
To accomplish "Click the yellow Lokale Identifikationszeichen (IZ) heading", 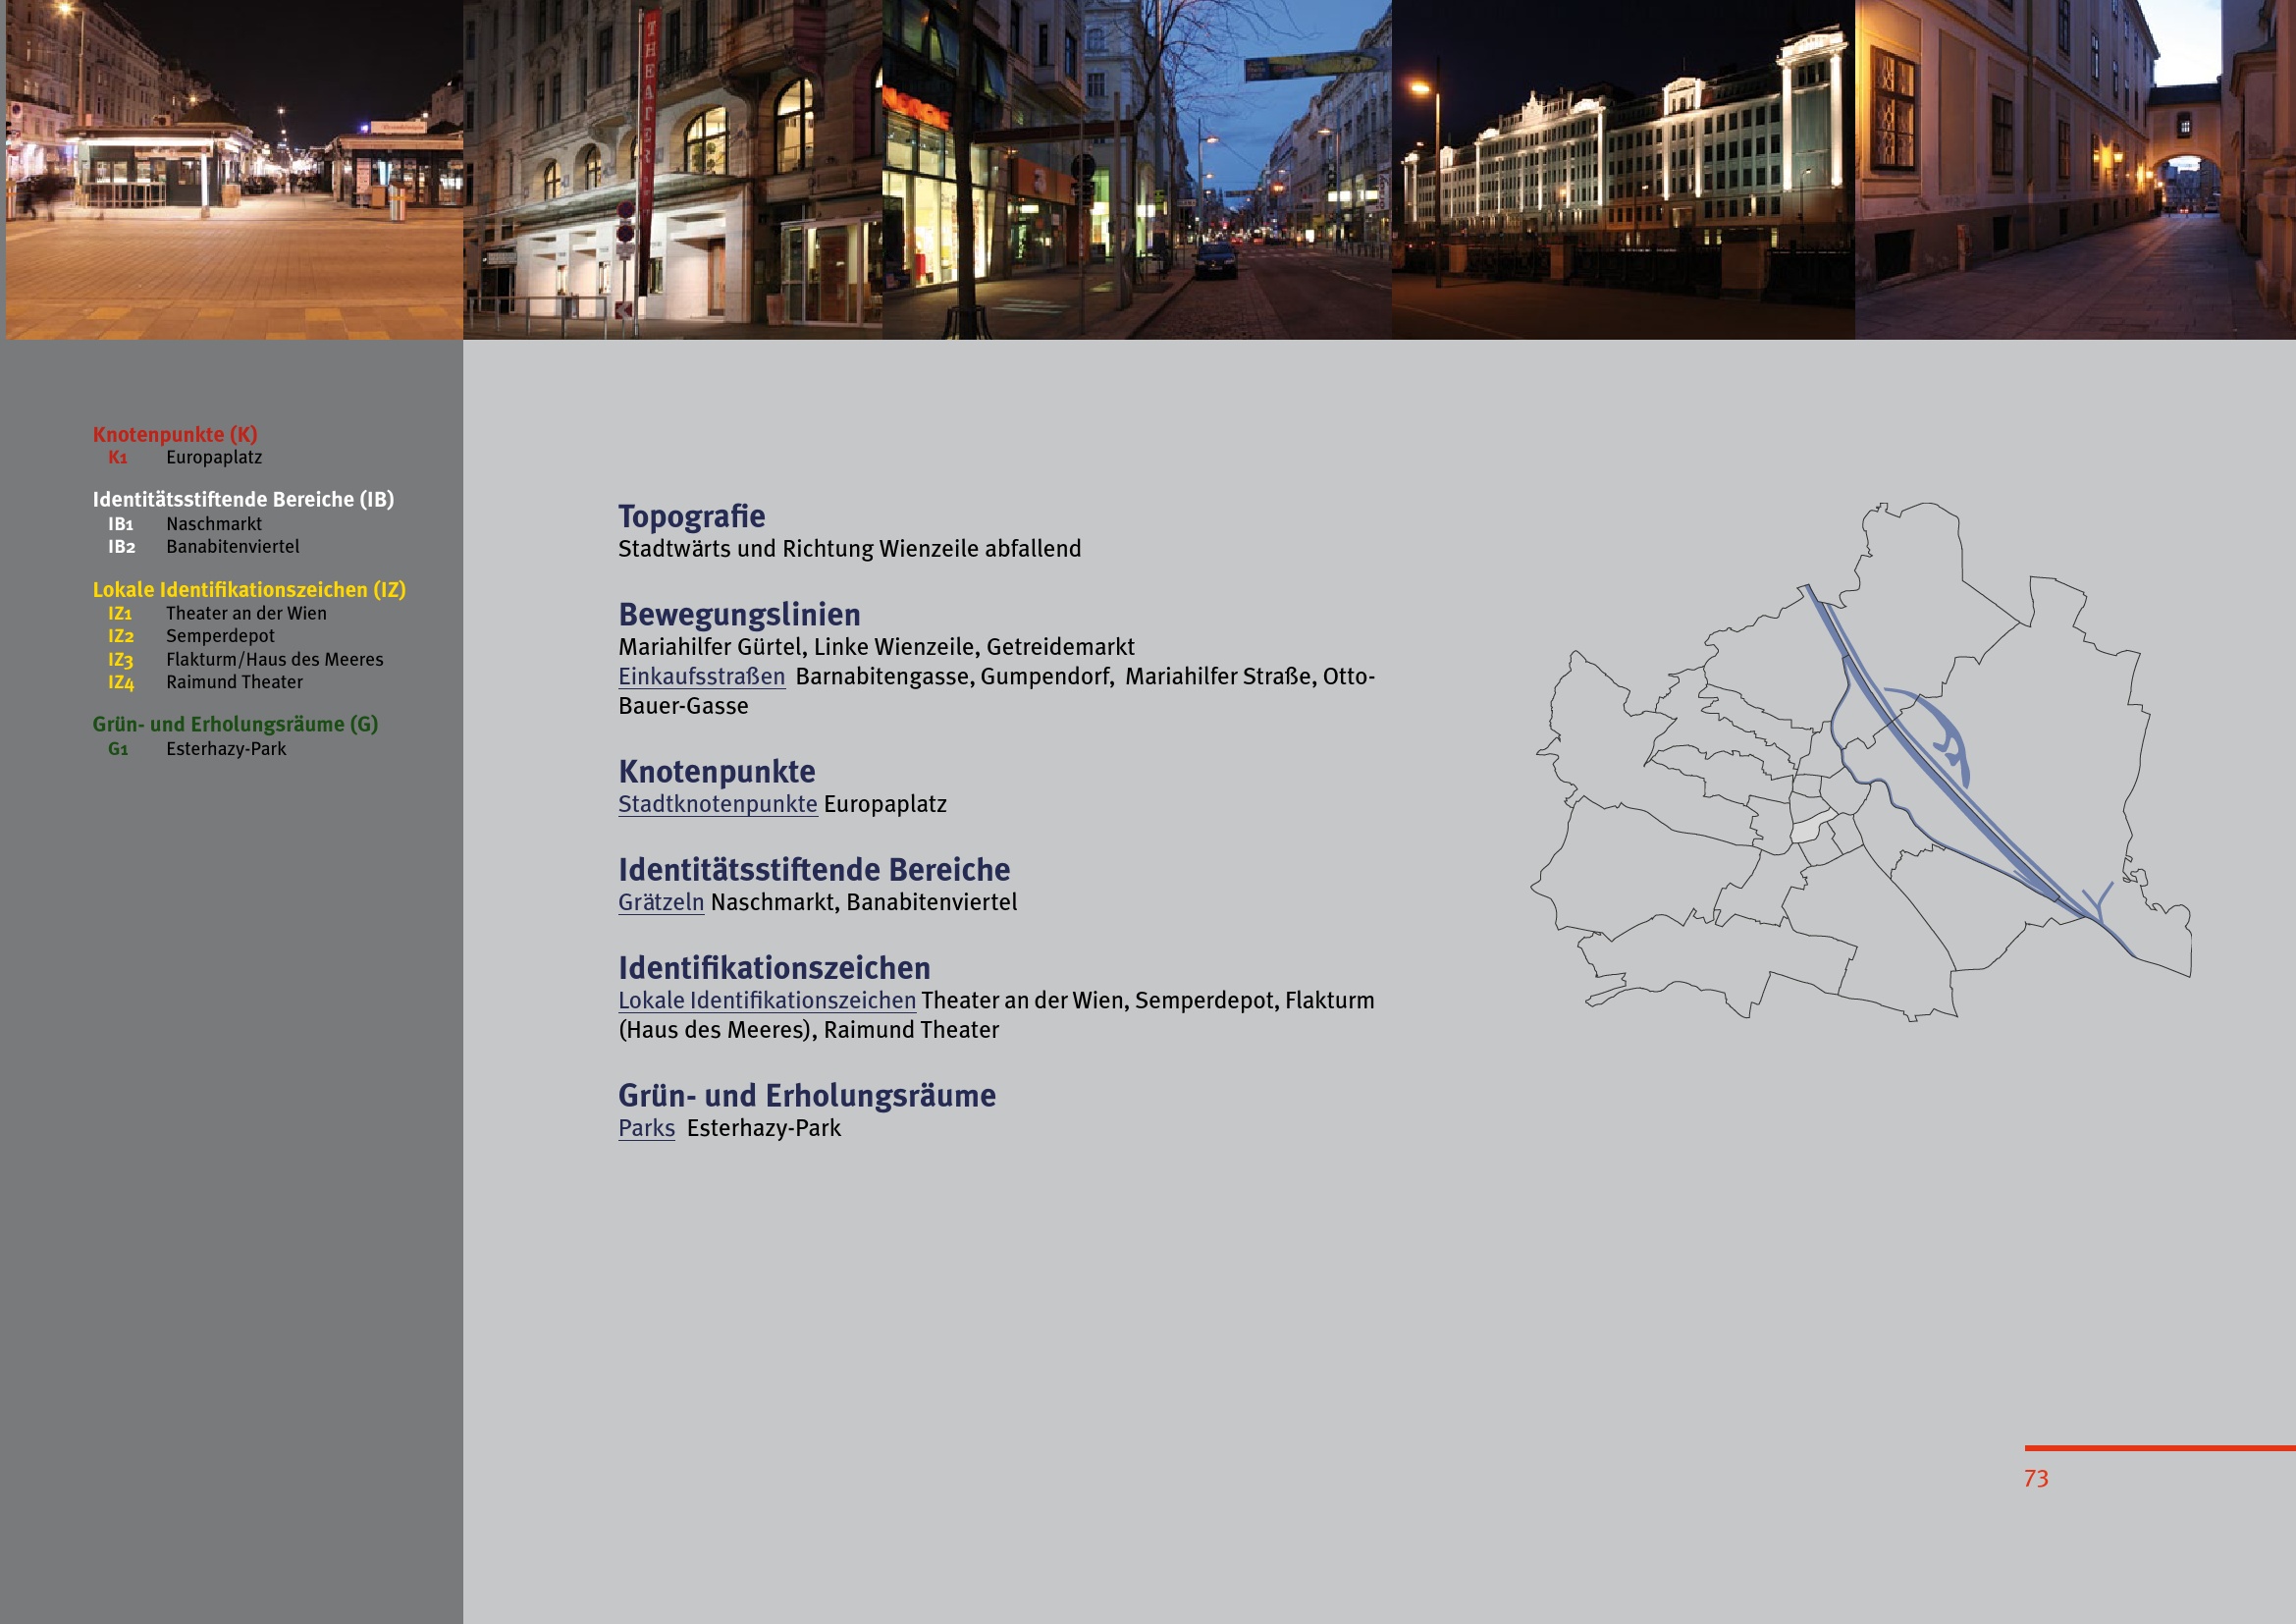I will [x=249, y=590].
